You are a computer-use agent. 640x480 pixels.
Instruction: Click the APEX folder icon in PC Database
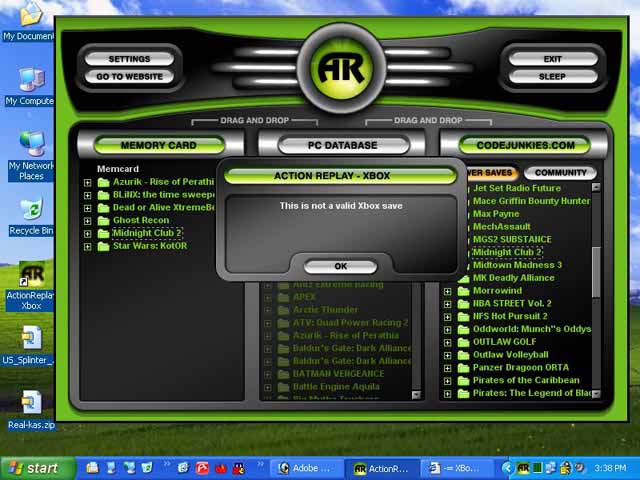pos(283,297)
